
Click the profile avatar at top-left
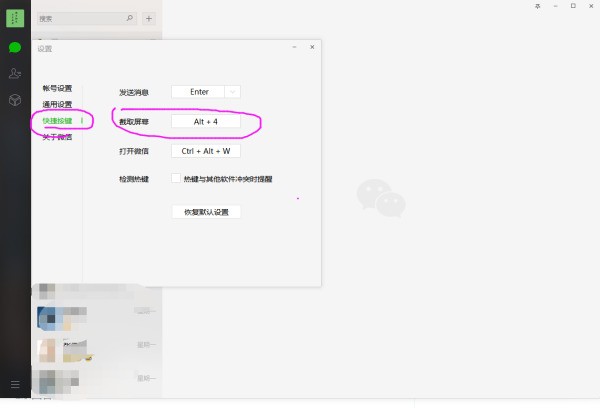(x=15, y=18)
